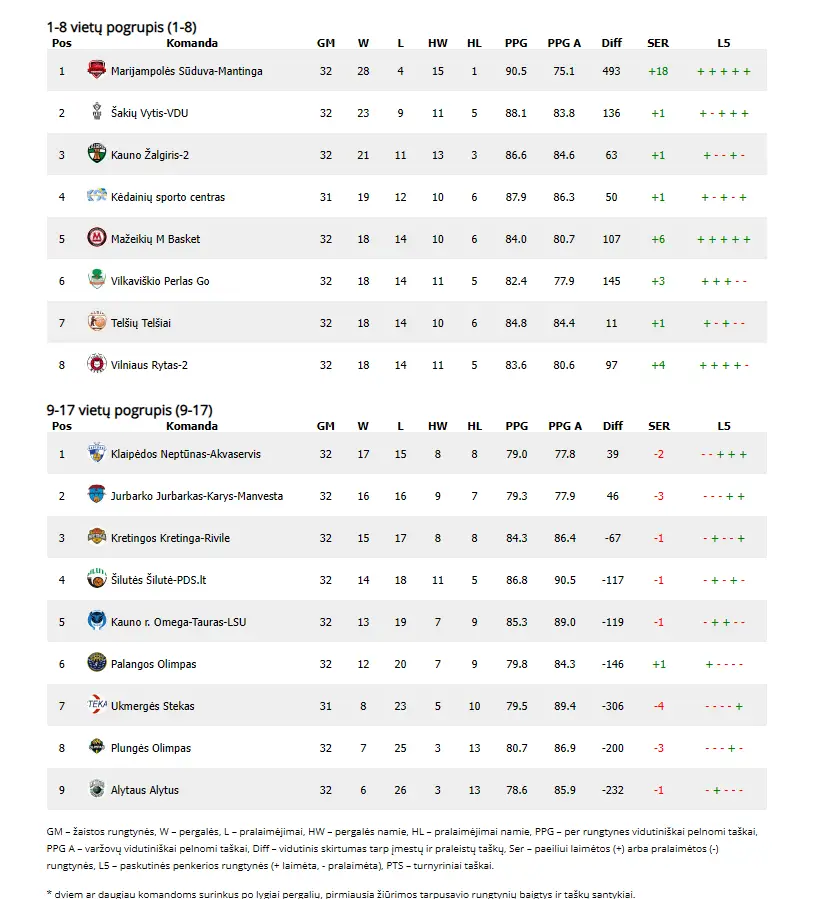
Task: Click the PPG column header in 1-8 group
Action: pyautogui.click(x=516, y=43)
